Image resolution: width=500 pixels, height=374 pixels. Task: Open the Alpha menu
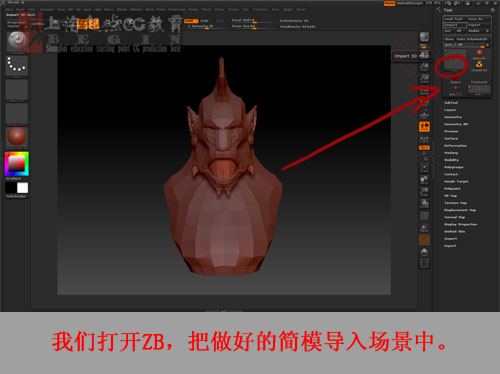coord(9,9)
